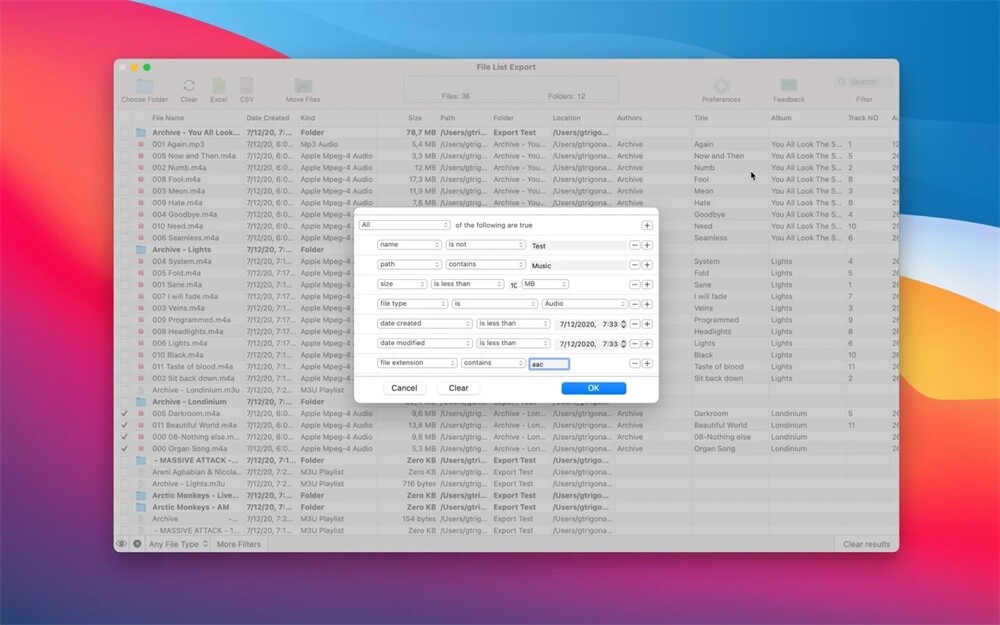Select the 009 Programmed.m4a file row
This screenshot has height=625, width=1000.
coord(506,320)
